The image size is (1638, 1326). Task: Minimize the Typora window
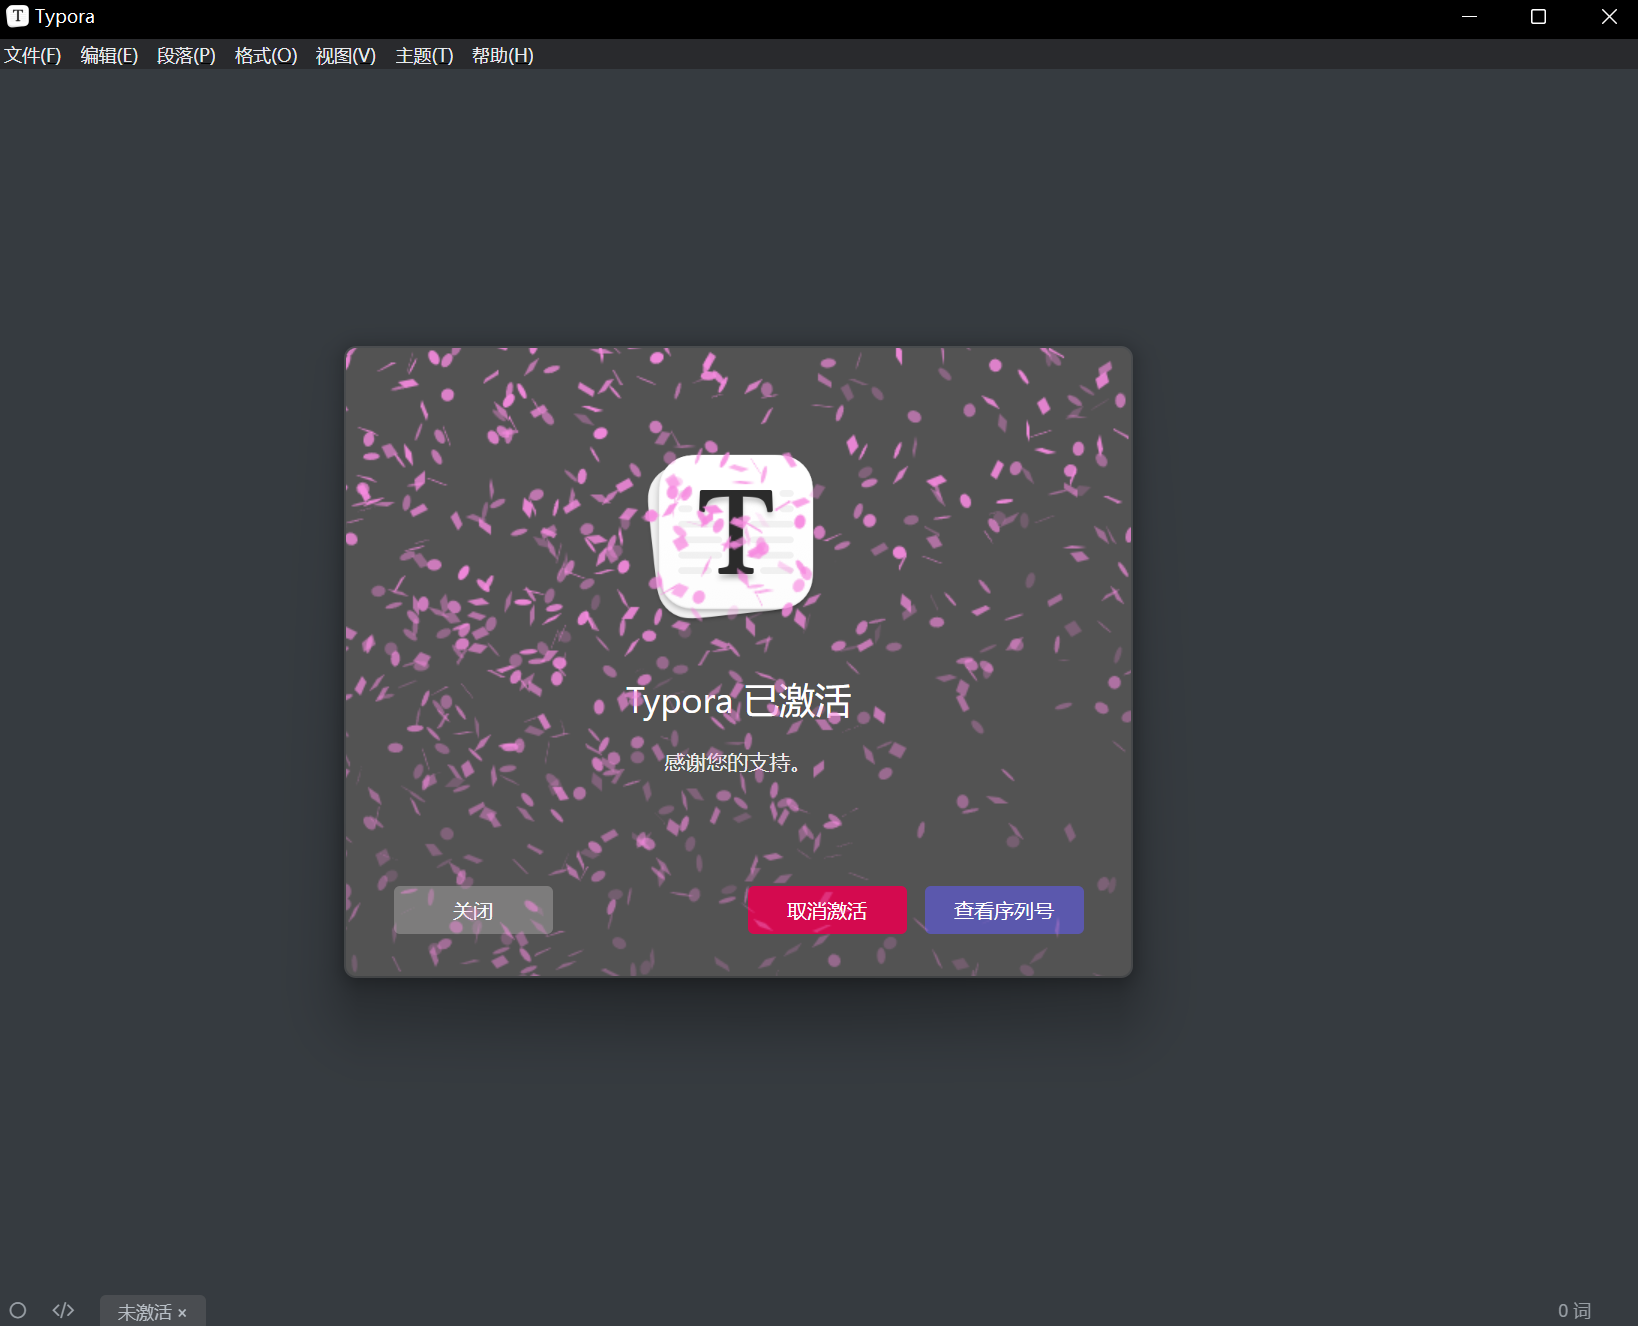click(1469, 17)
